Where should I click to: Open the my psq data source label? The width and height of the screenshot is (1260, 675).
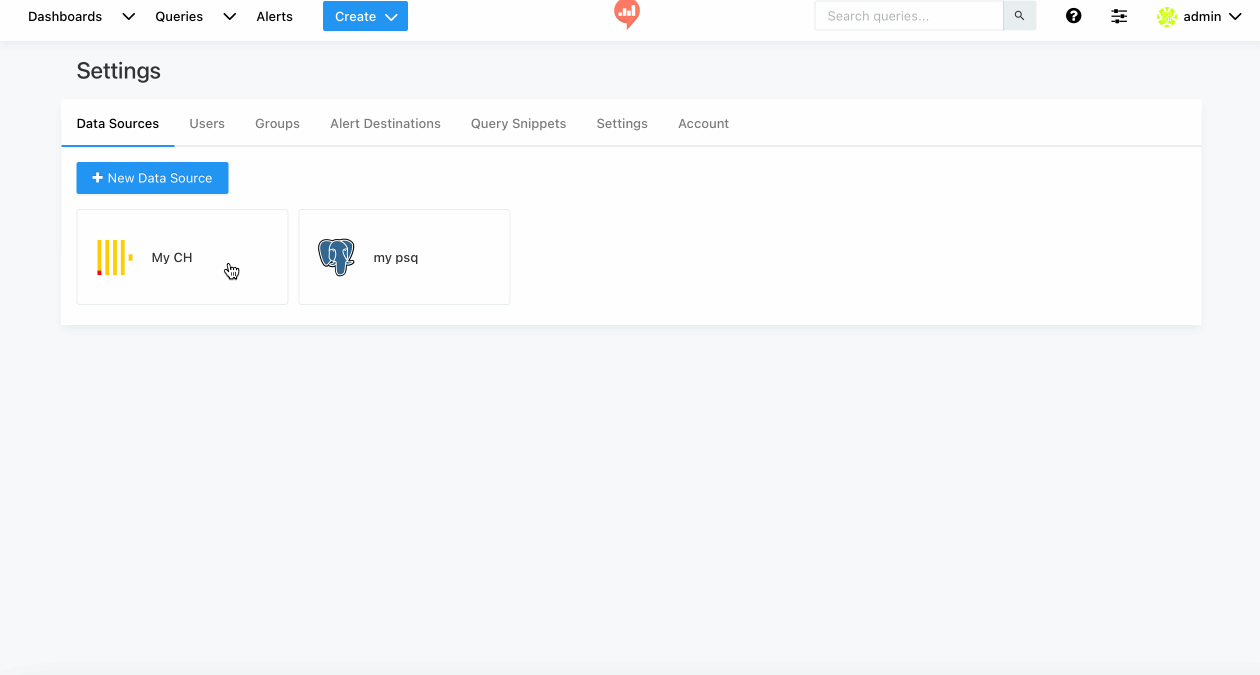[x=396, y=258]
